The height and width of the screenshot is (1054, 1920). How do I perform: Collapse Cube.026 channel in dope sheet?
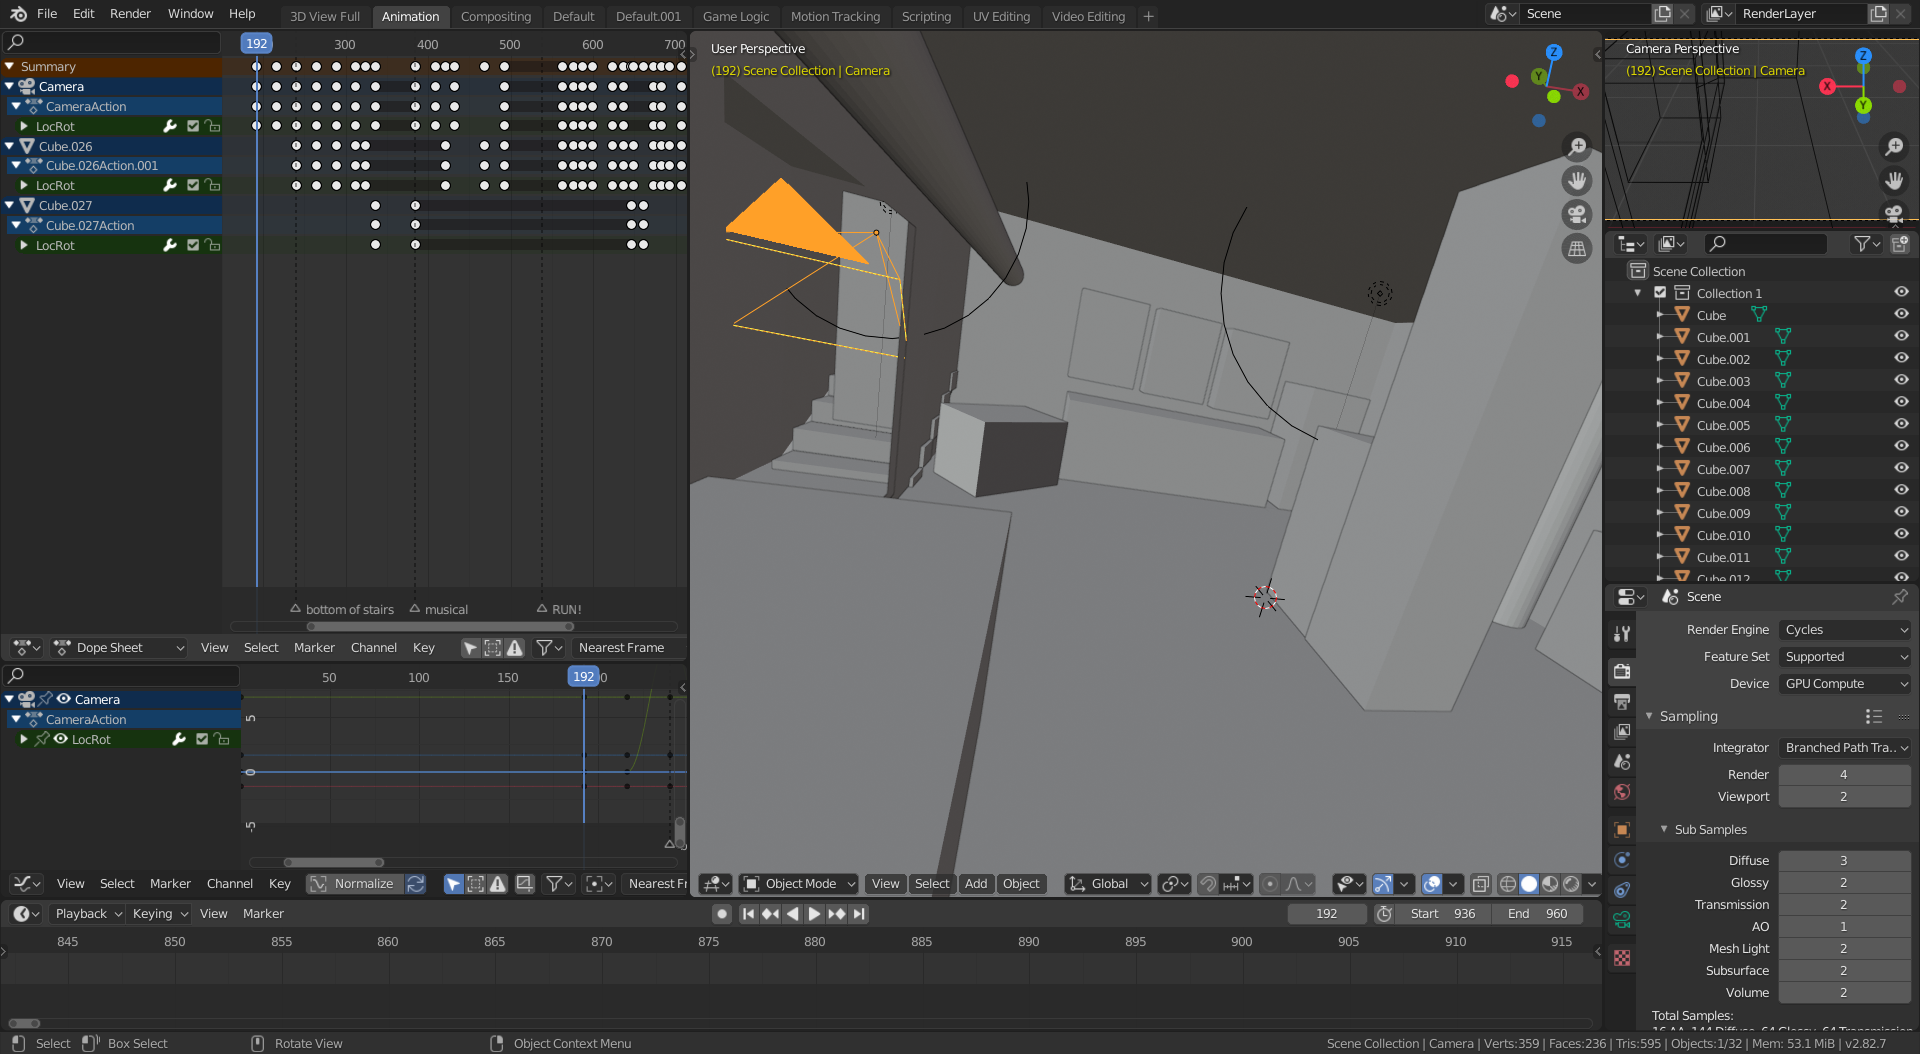click(x=9, y=147)
